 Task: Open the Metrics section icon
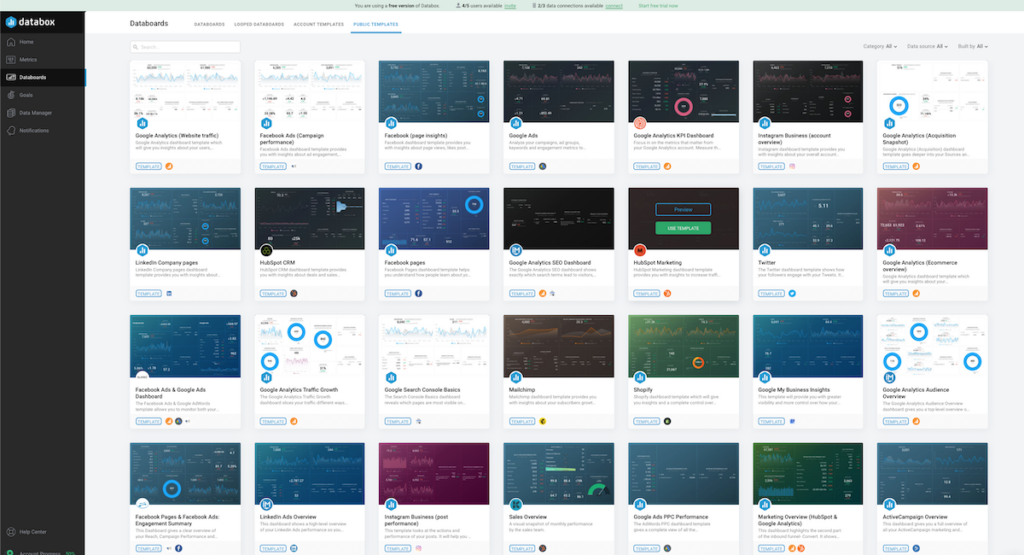(10, 59)
